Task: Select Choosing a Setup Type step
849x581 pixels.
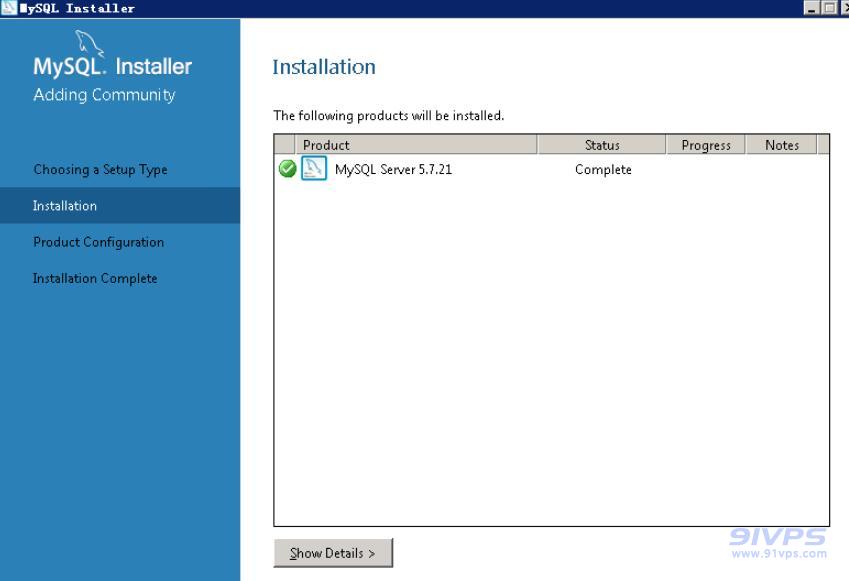Action: coord(100,169)
